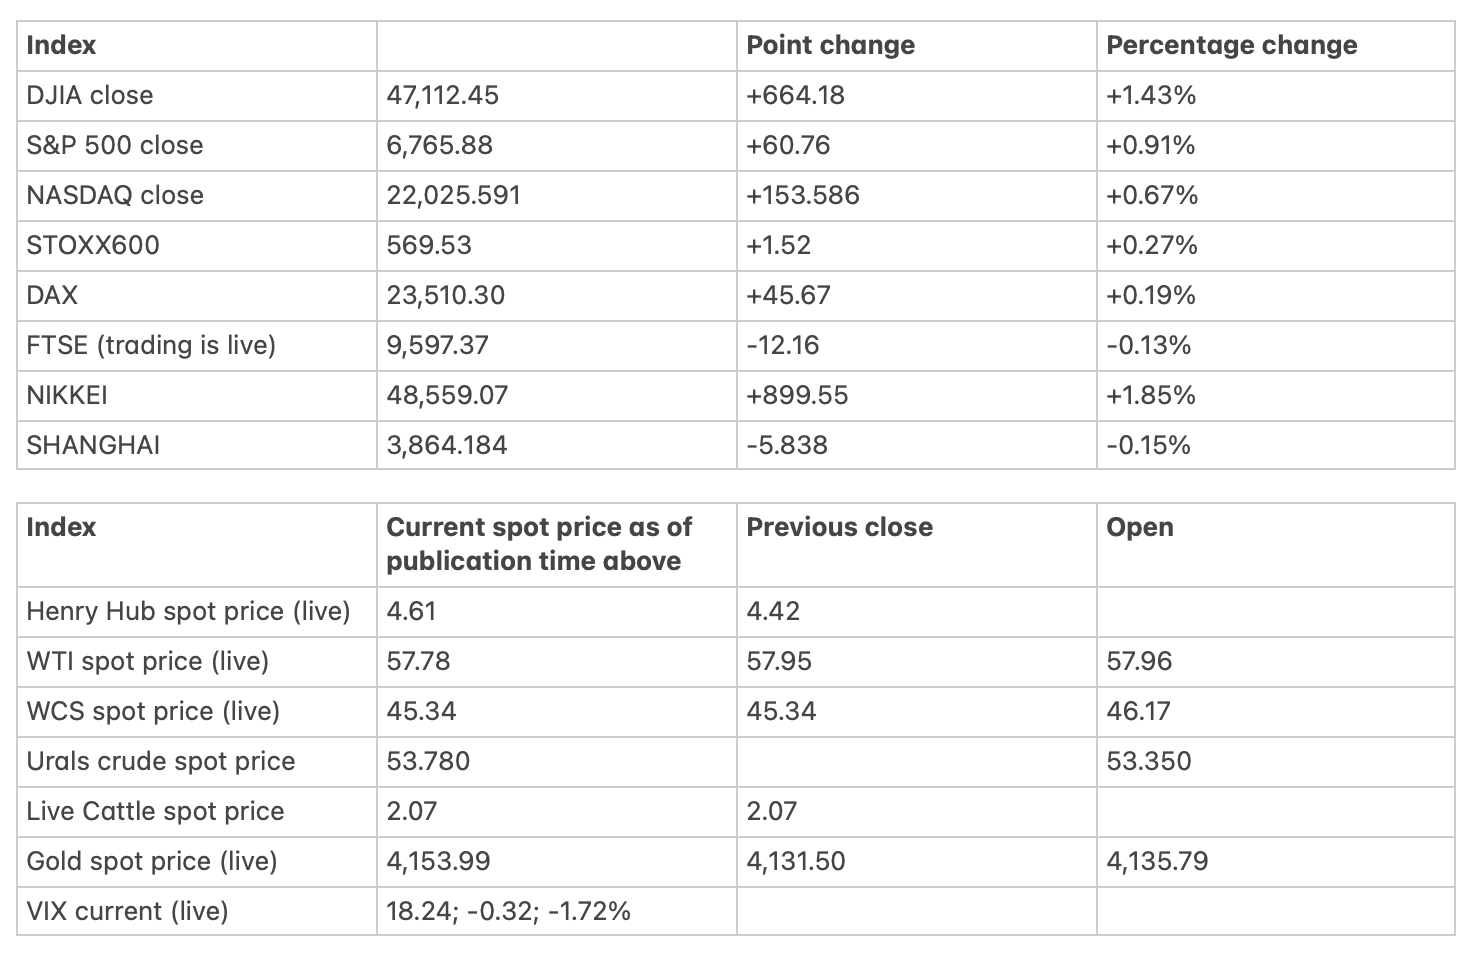
Task: Select the STOXX600 value 569.53
Action: [x=429, y=245]
